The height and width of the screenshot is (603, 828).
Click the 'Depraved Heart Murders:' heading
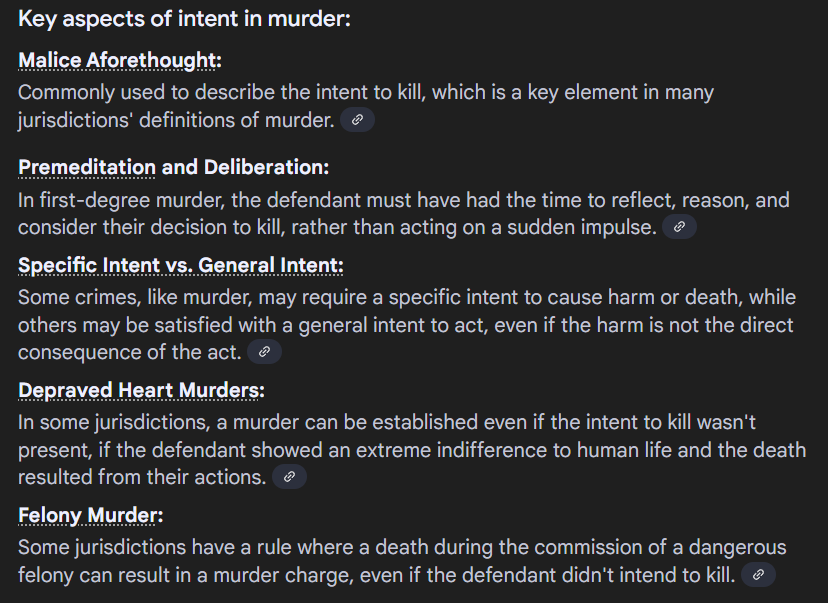point(142,390)
